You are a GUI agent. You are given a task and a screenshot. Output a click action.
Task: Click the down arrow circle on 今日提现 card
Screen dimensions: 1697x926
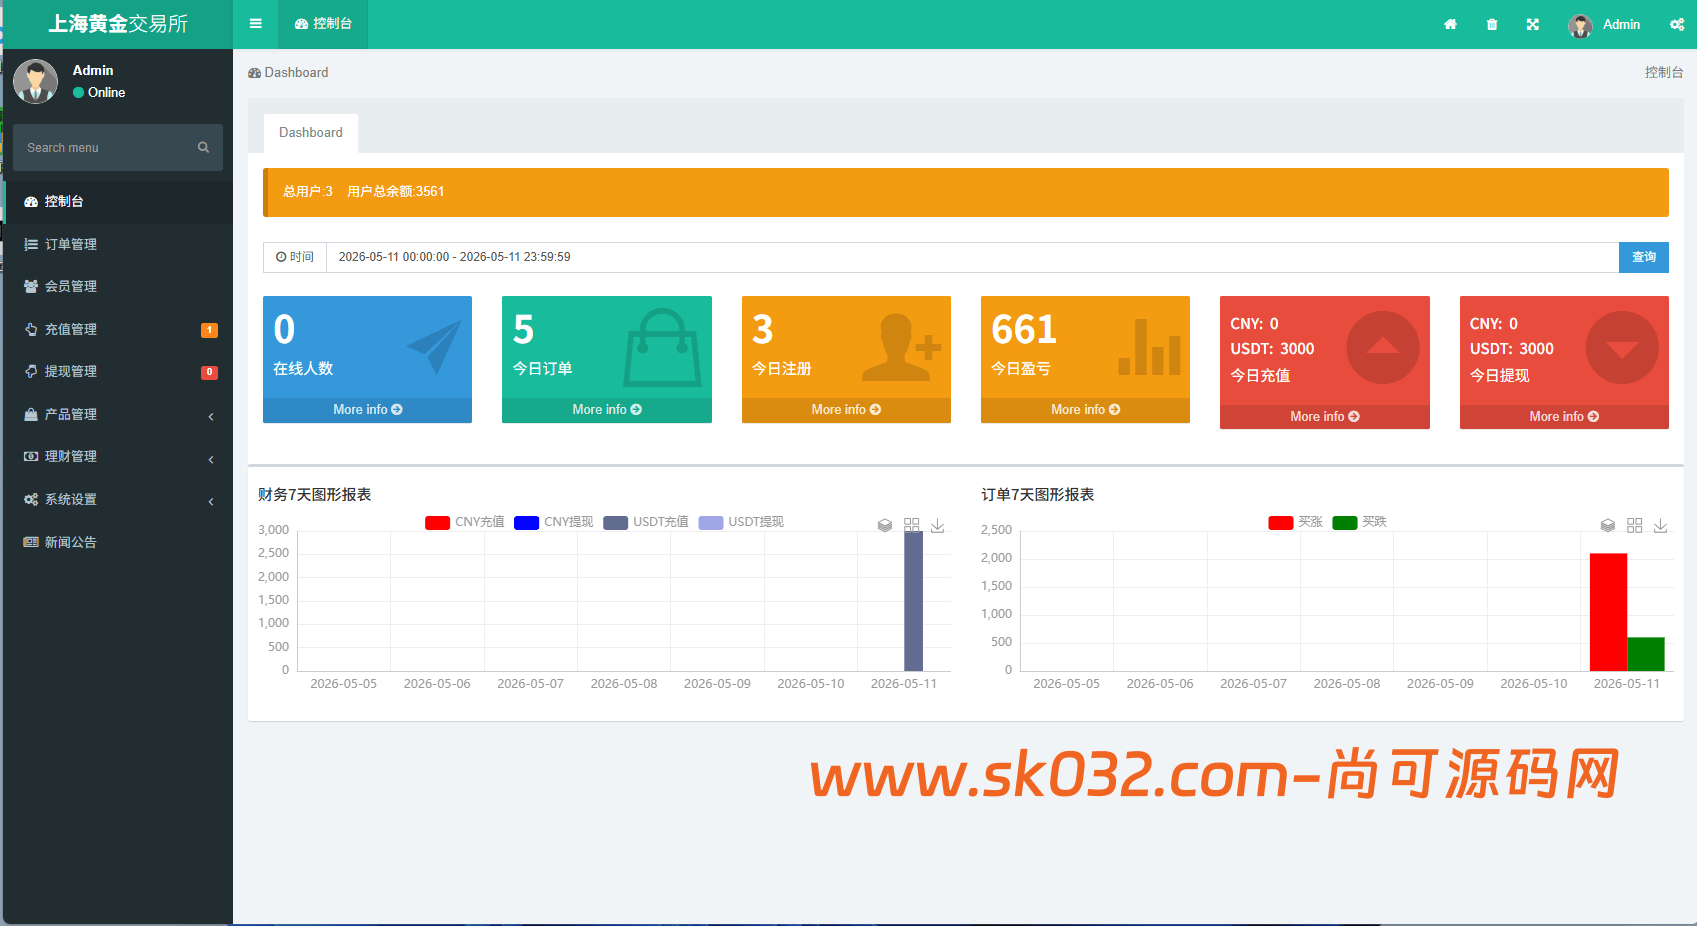[1622, 347]
